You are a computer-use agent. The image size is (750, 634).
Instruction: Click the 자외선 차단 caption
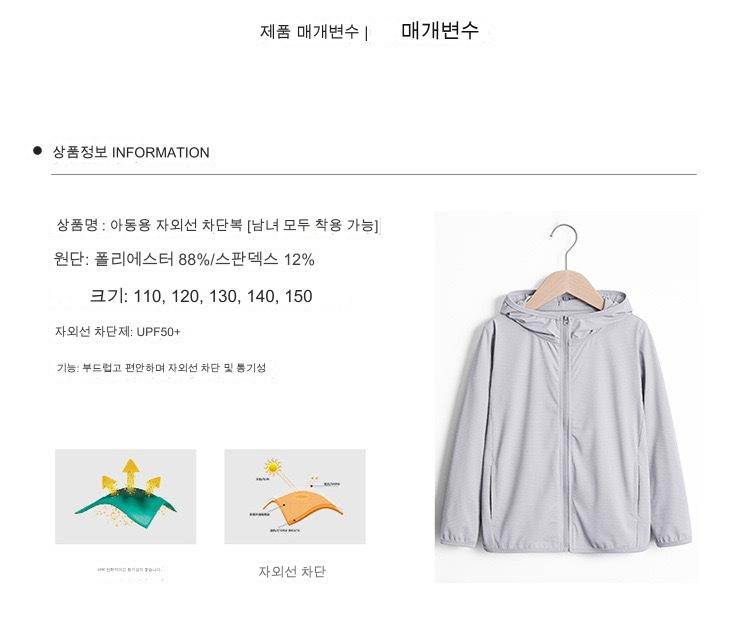pos(292,571)
